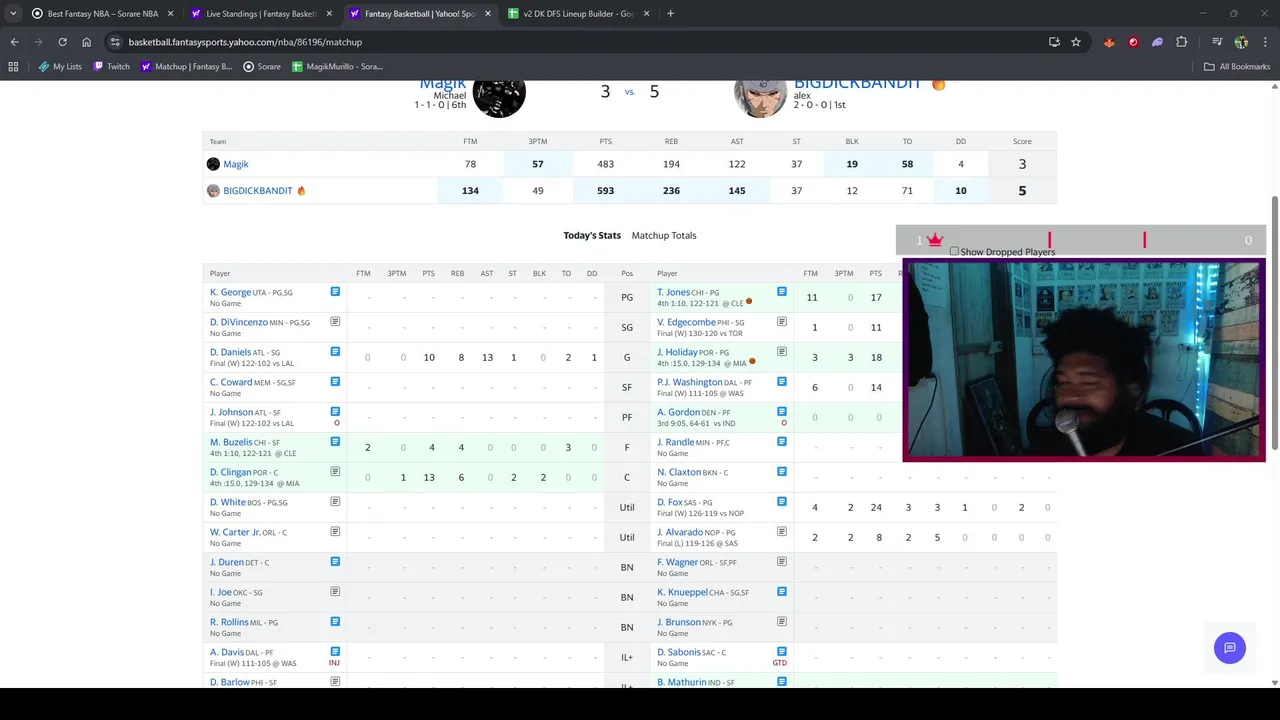Open Matchup | Fantasy B... bookmark

coord(187,67)
